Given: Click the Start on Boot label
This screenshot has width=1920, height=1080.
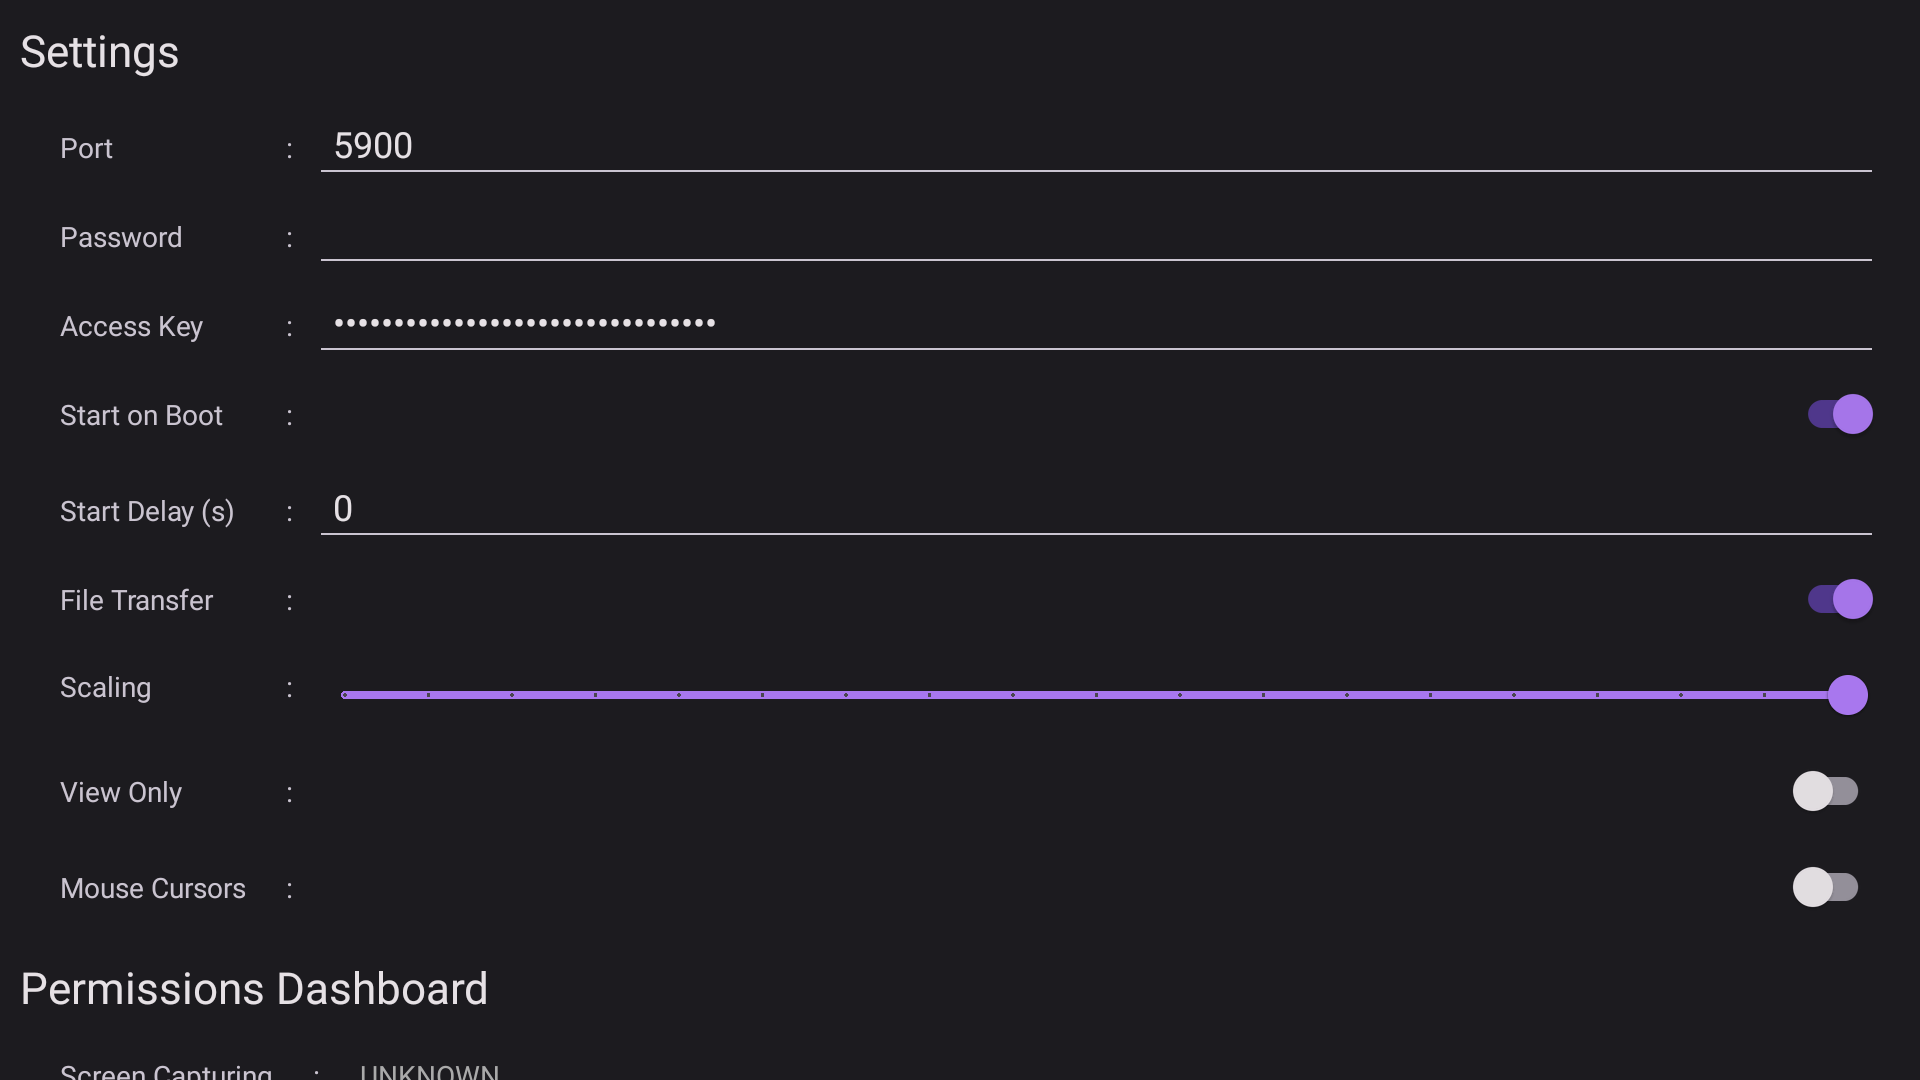Looking at the screenshot, I should [141, 416].
